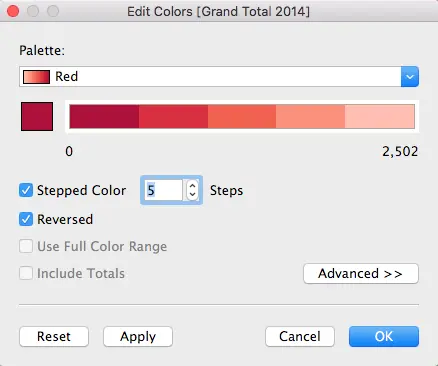This screenshot has height=366, width=438.
Task: Expand the Advanced >> options
Action: coord(361,274)
